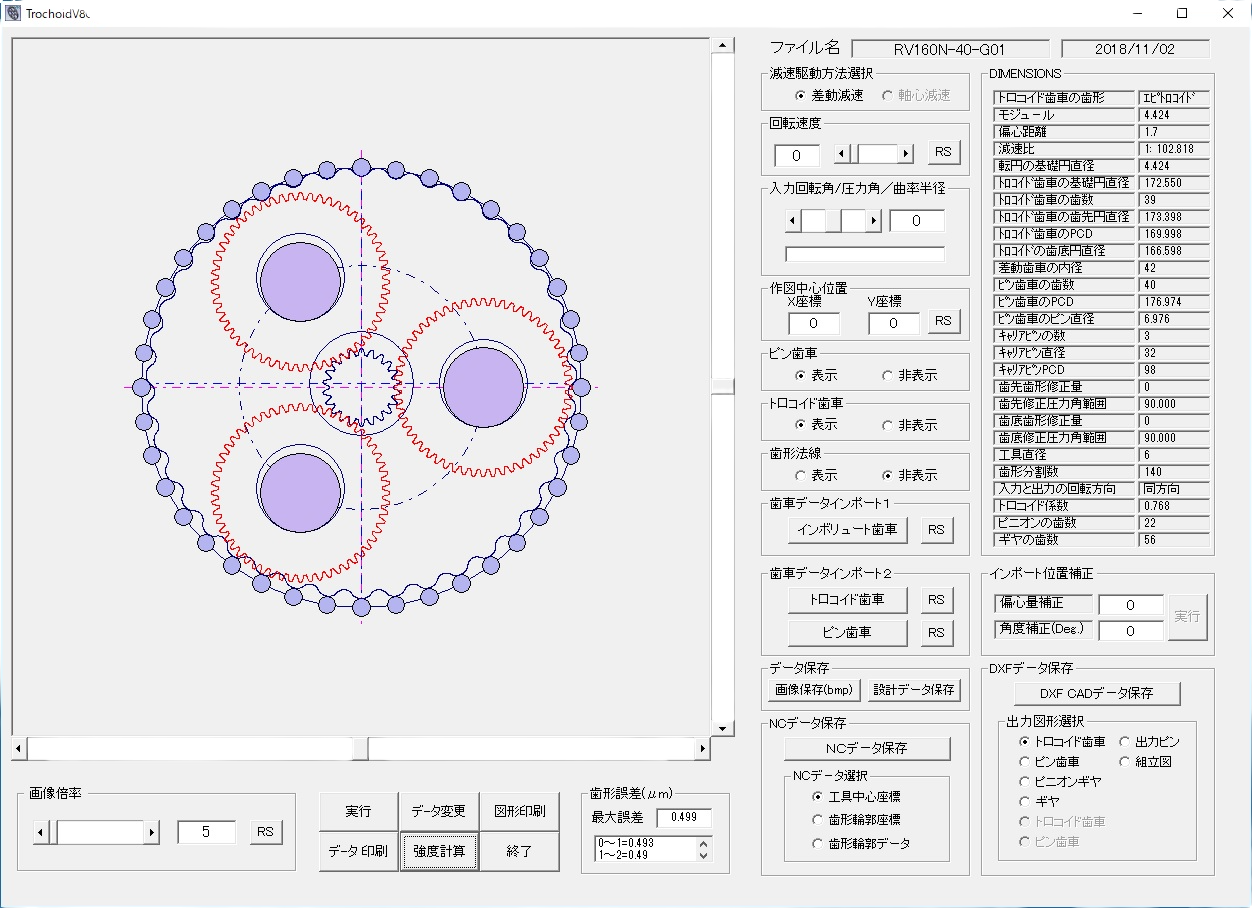
Task: Click the left arrow of 画像倍率 slider
Action: pyautogui.click(x=41, y=832)
